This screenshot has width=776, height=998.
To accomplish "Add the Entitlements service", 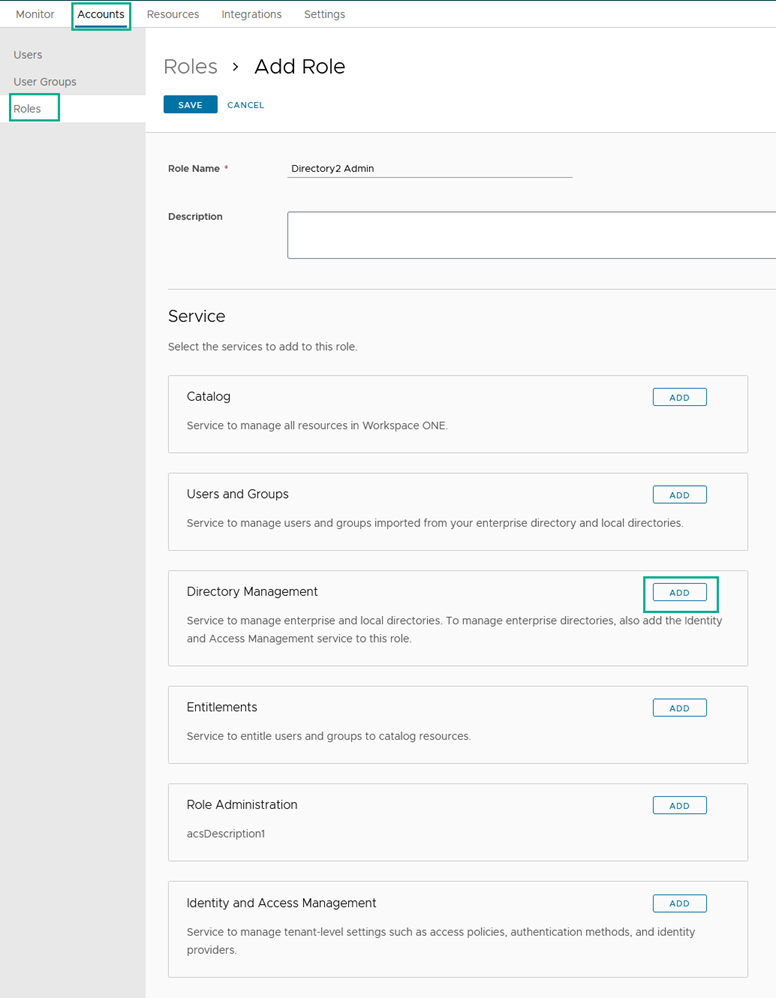I will coord(679,708).
